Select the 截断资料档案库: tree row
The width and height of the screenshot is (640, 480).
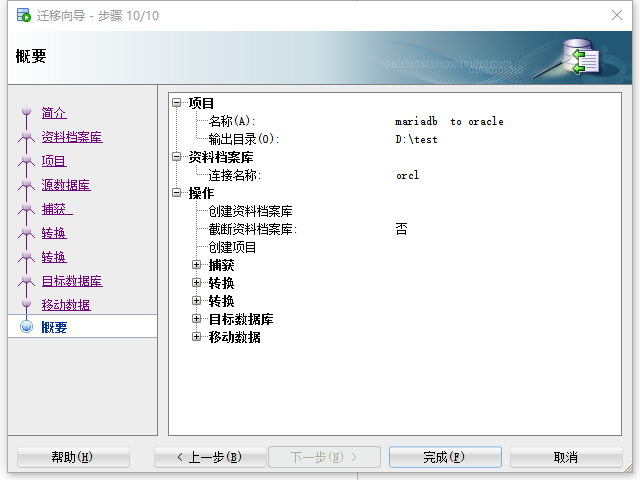[253, 229]
